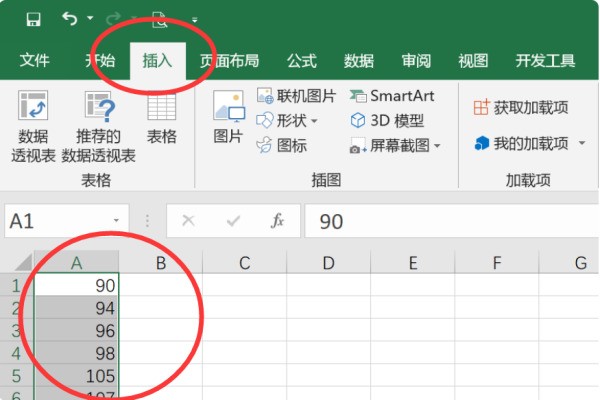Open the 开发工具 tab

click(x=545, y=60)
